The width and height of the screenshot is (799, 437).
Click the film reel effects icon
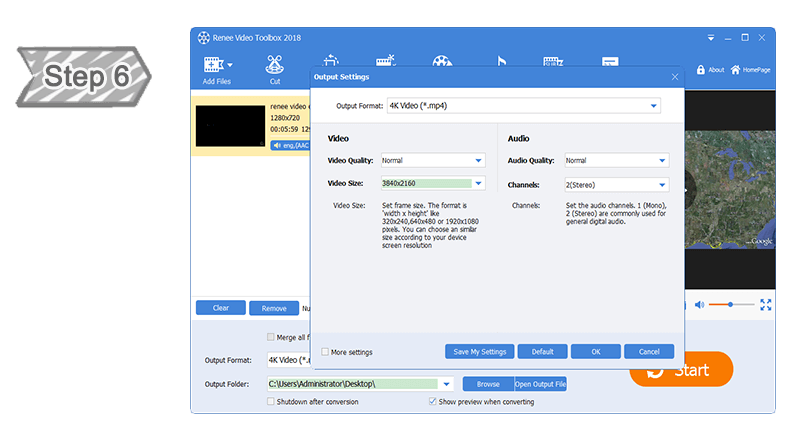click(x=442, y=62)
